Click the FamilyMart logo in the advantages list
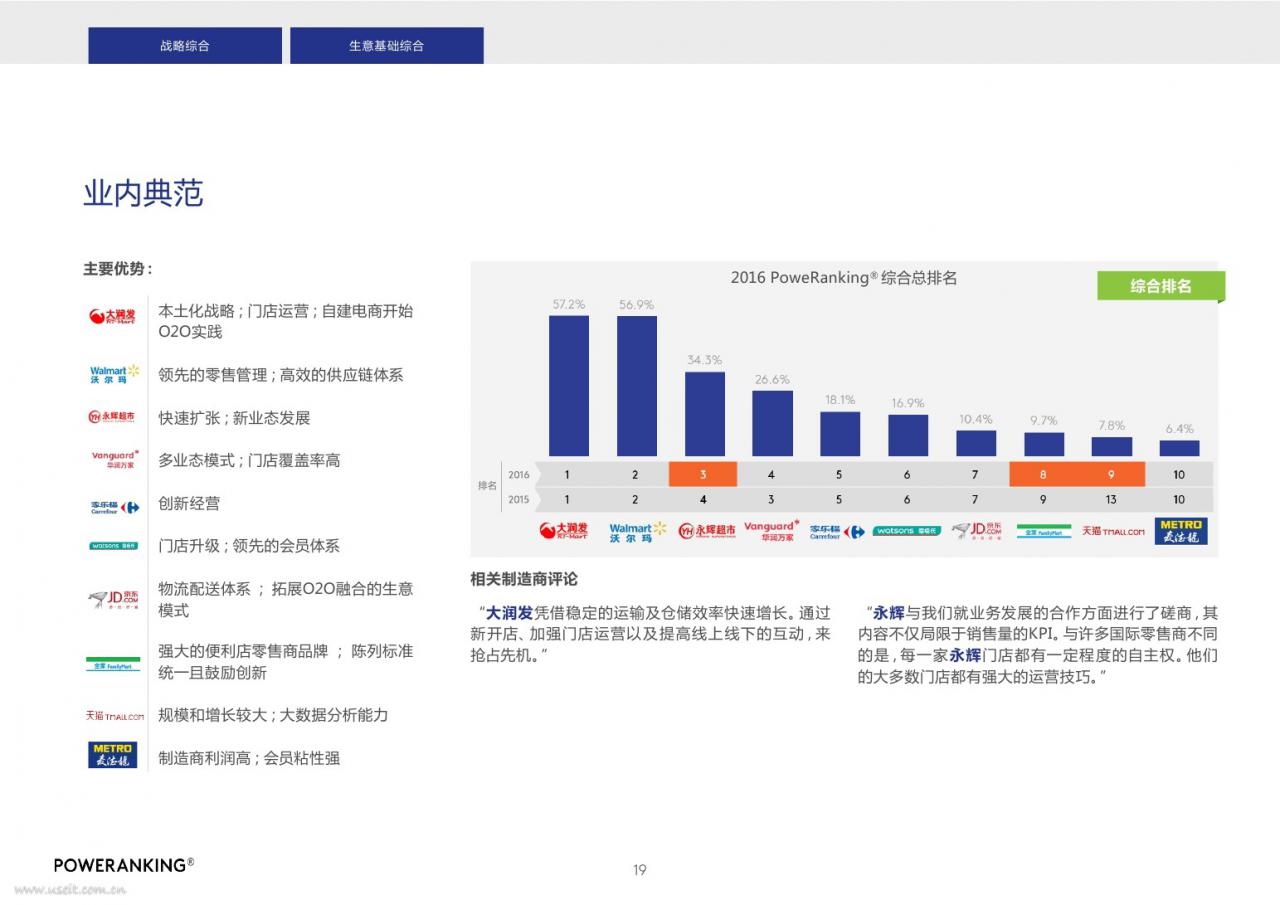The height and width of the screenshot is (905, 1280). (113, 664)
